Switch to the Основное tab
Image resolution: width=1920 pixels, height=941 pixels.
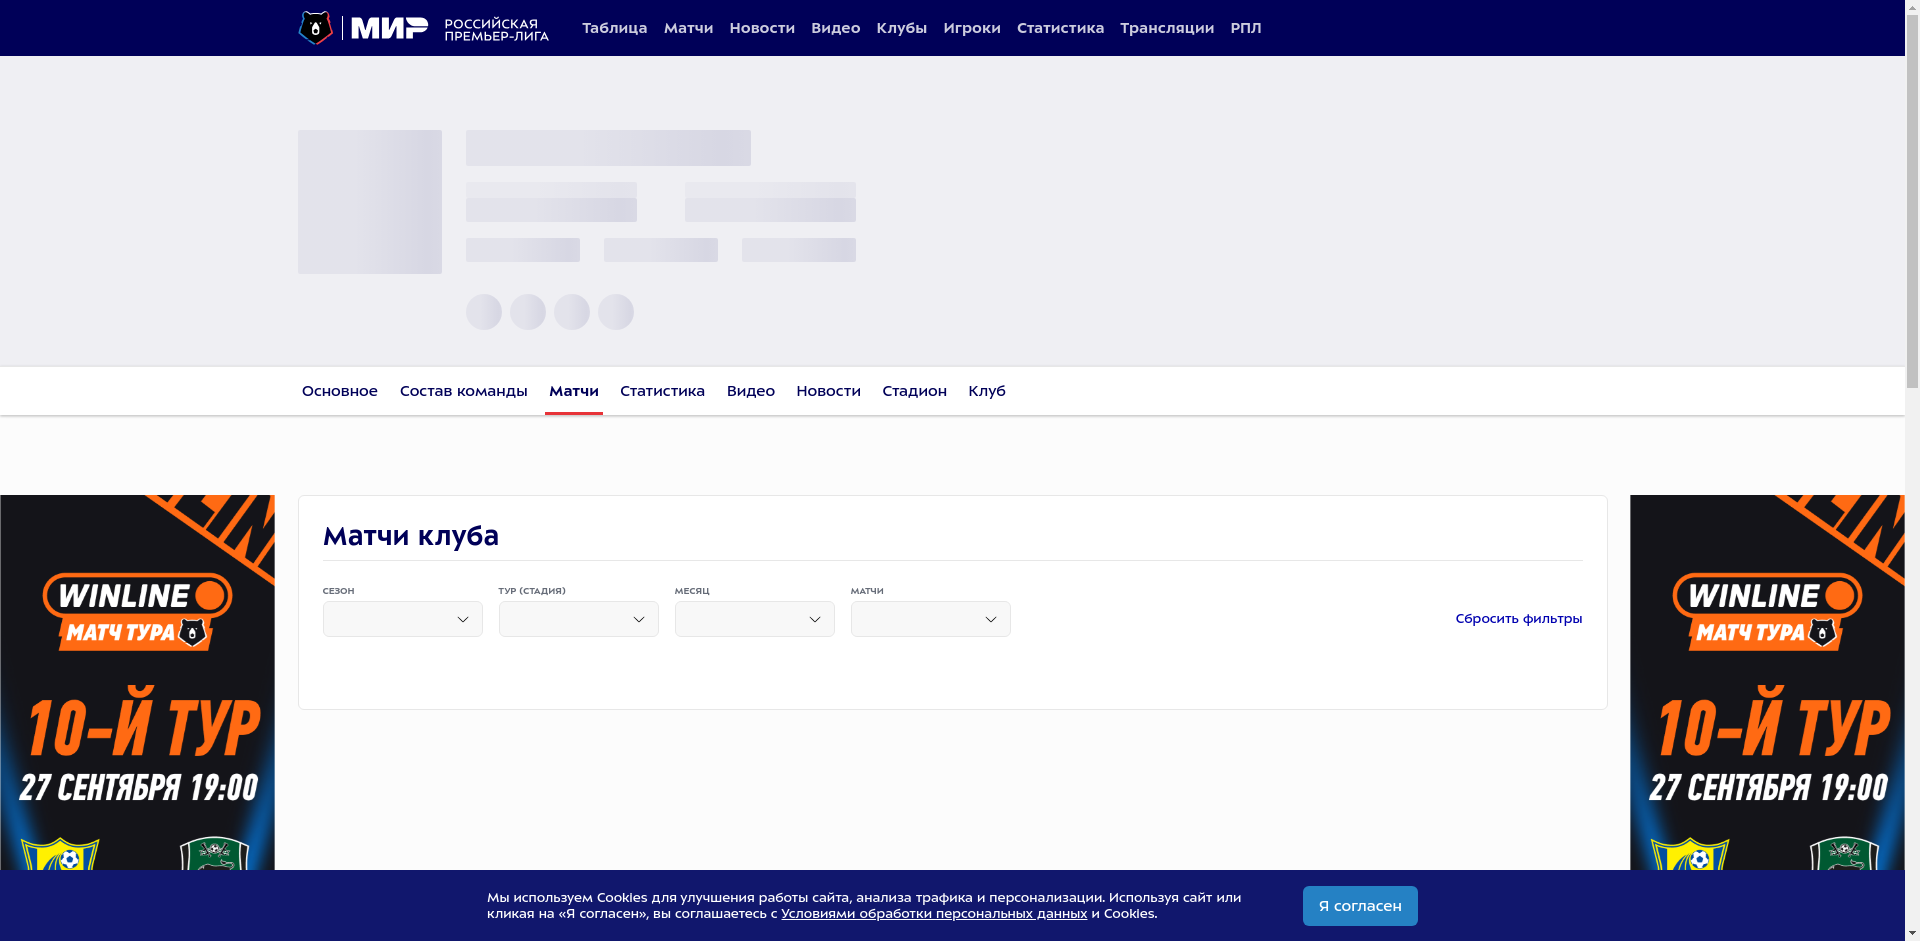[339, 391]
